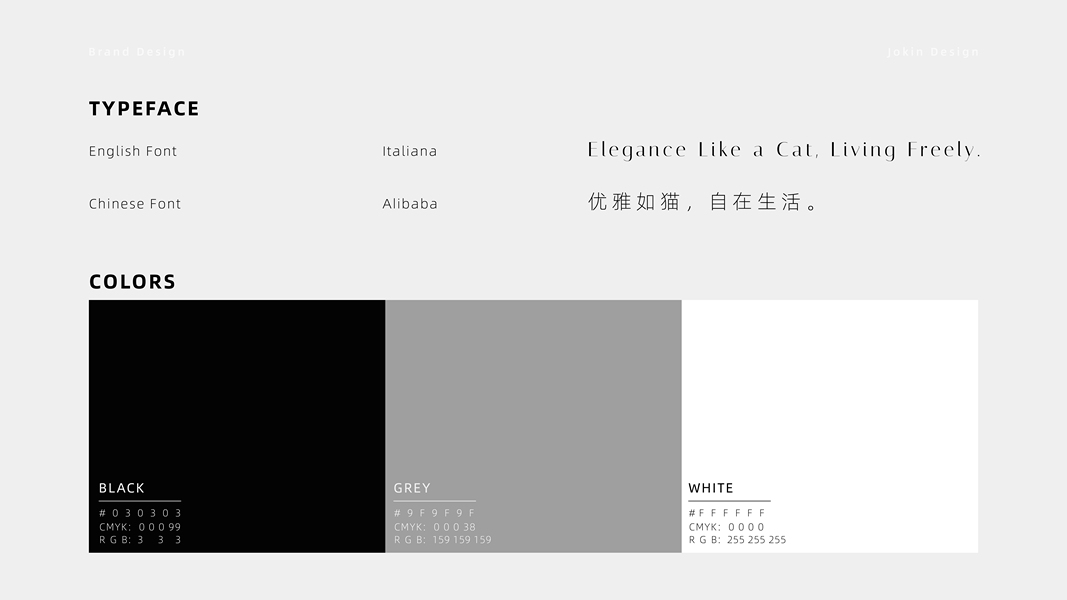Click the 'Brand Design' header text
The height and width of the screenshot is (600, 1067).
[137, 52]
